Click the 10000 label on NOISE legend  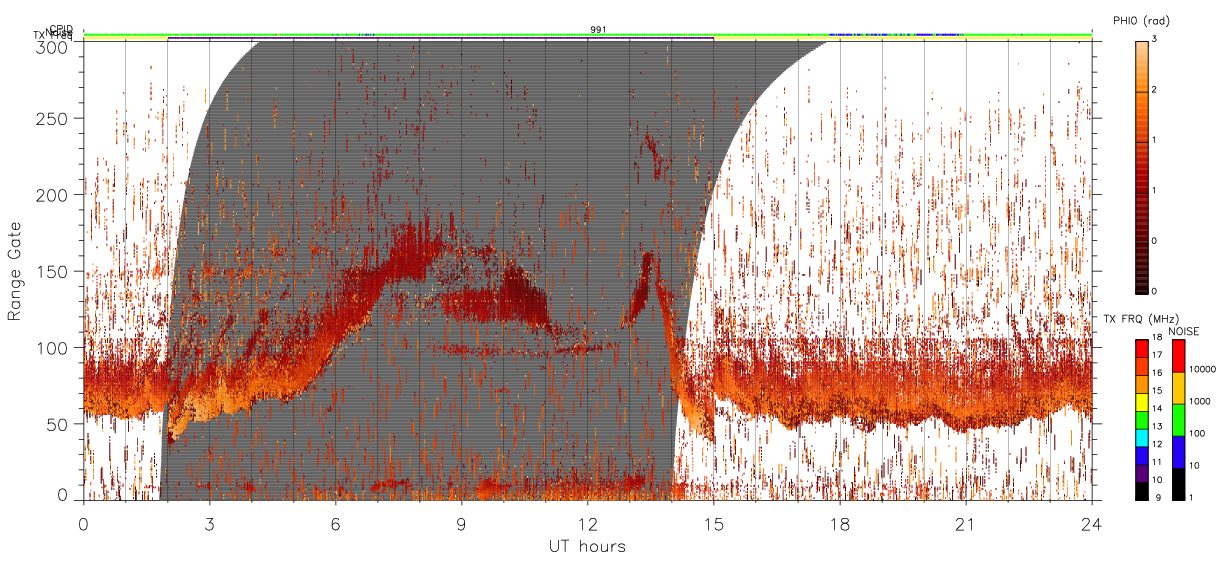pyautogui.click(x=1204, y=369)
